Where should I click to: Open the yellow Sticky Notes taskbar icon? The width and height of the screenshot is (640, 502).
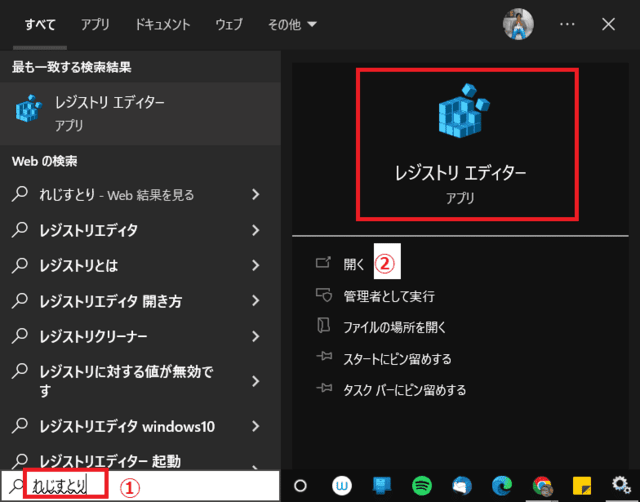coord(581,486)
